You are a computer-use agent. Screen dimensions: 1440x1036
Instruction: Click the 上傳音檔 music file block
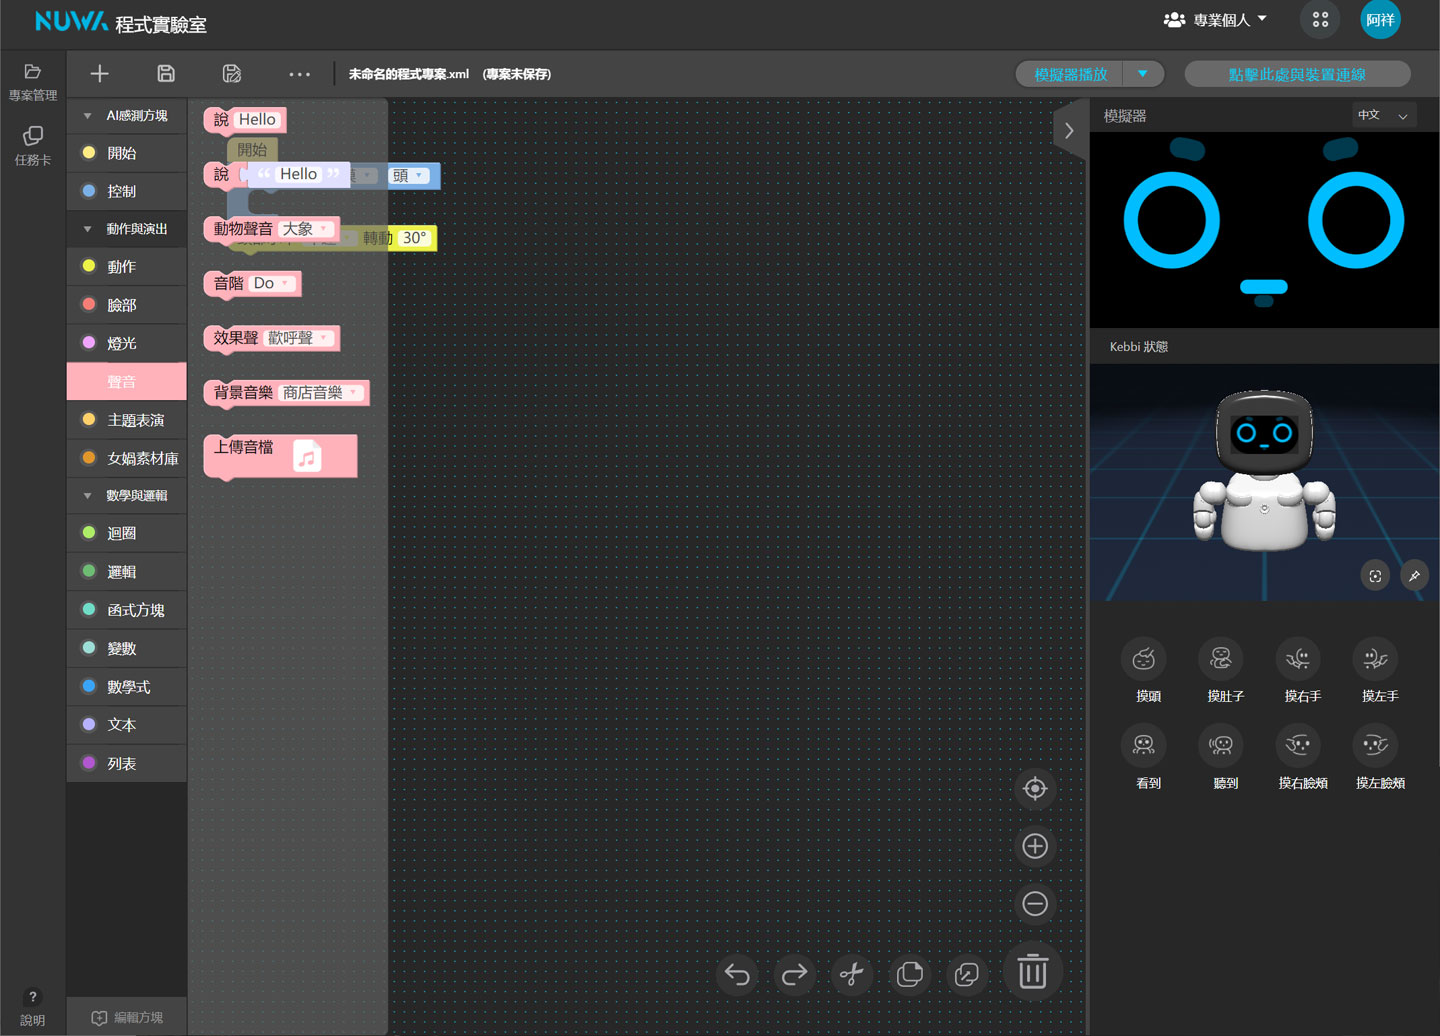tap(280, 455)
